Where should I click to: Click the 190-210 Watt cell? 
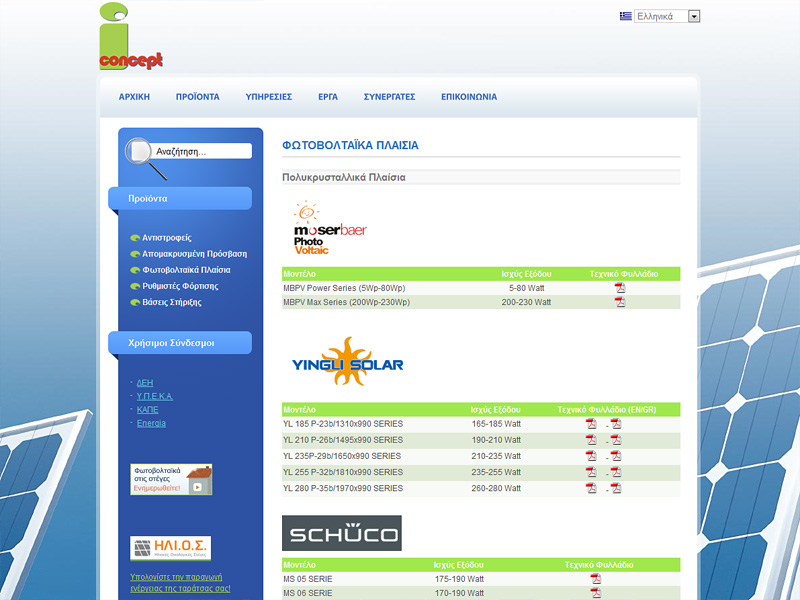tap(496, 440)
